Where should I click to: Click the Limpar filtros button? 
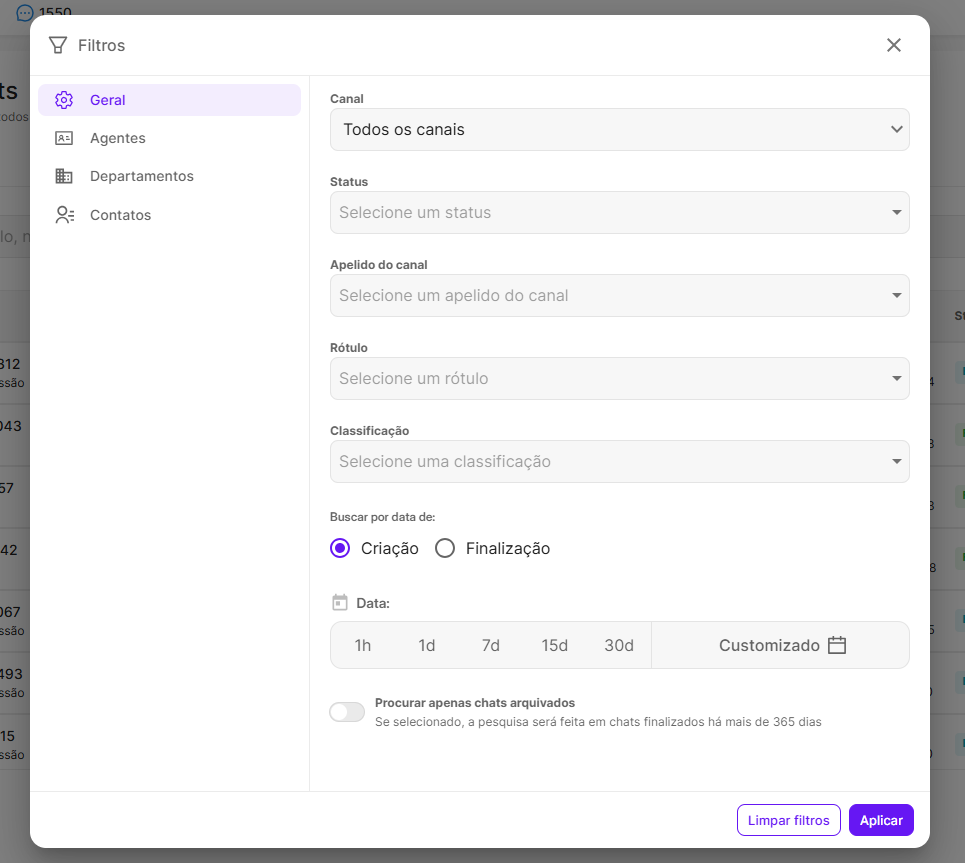(x=789, y=820)
